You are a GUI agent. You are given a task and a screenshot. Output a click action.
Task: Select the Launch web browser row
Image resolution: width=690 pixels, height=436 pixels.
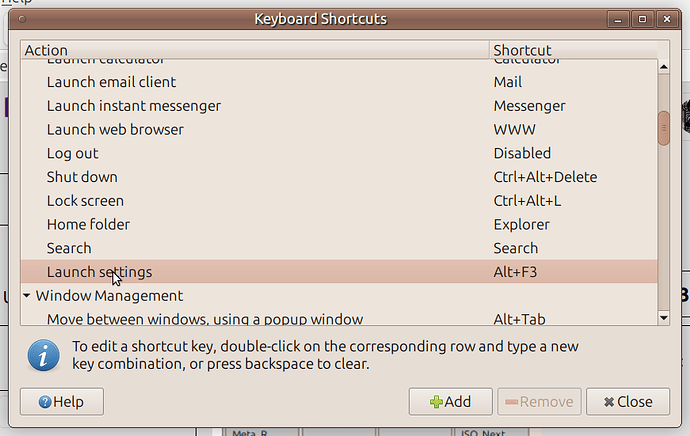[x=115, y=130]
